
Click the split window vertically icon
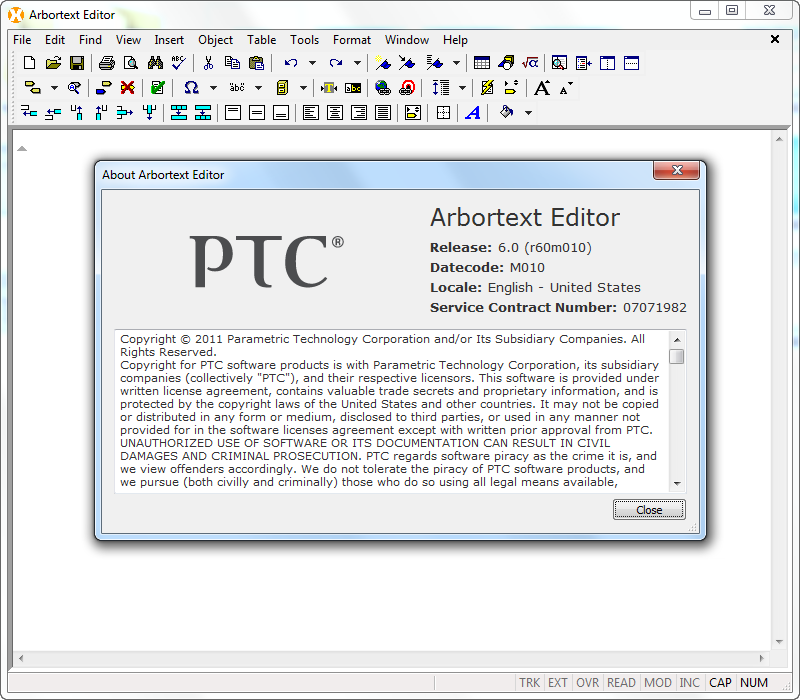click(x=607, y=63)
